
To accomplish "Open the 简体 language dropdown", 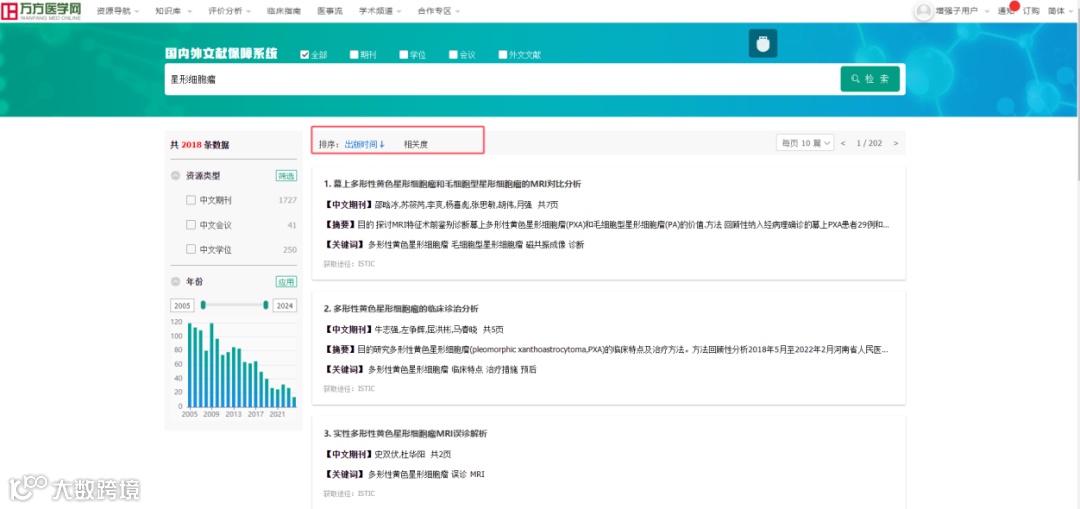I will pyautogui.click(x=1060, y=11).
